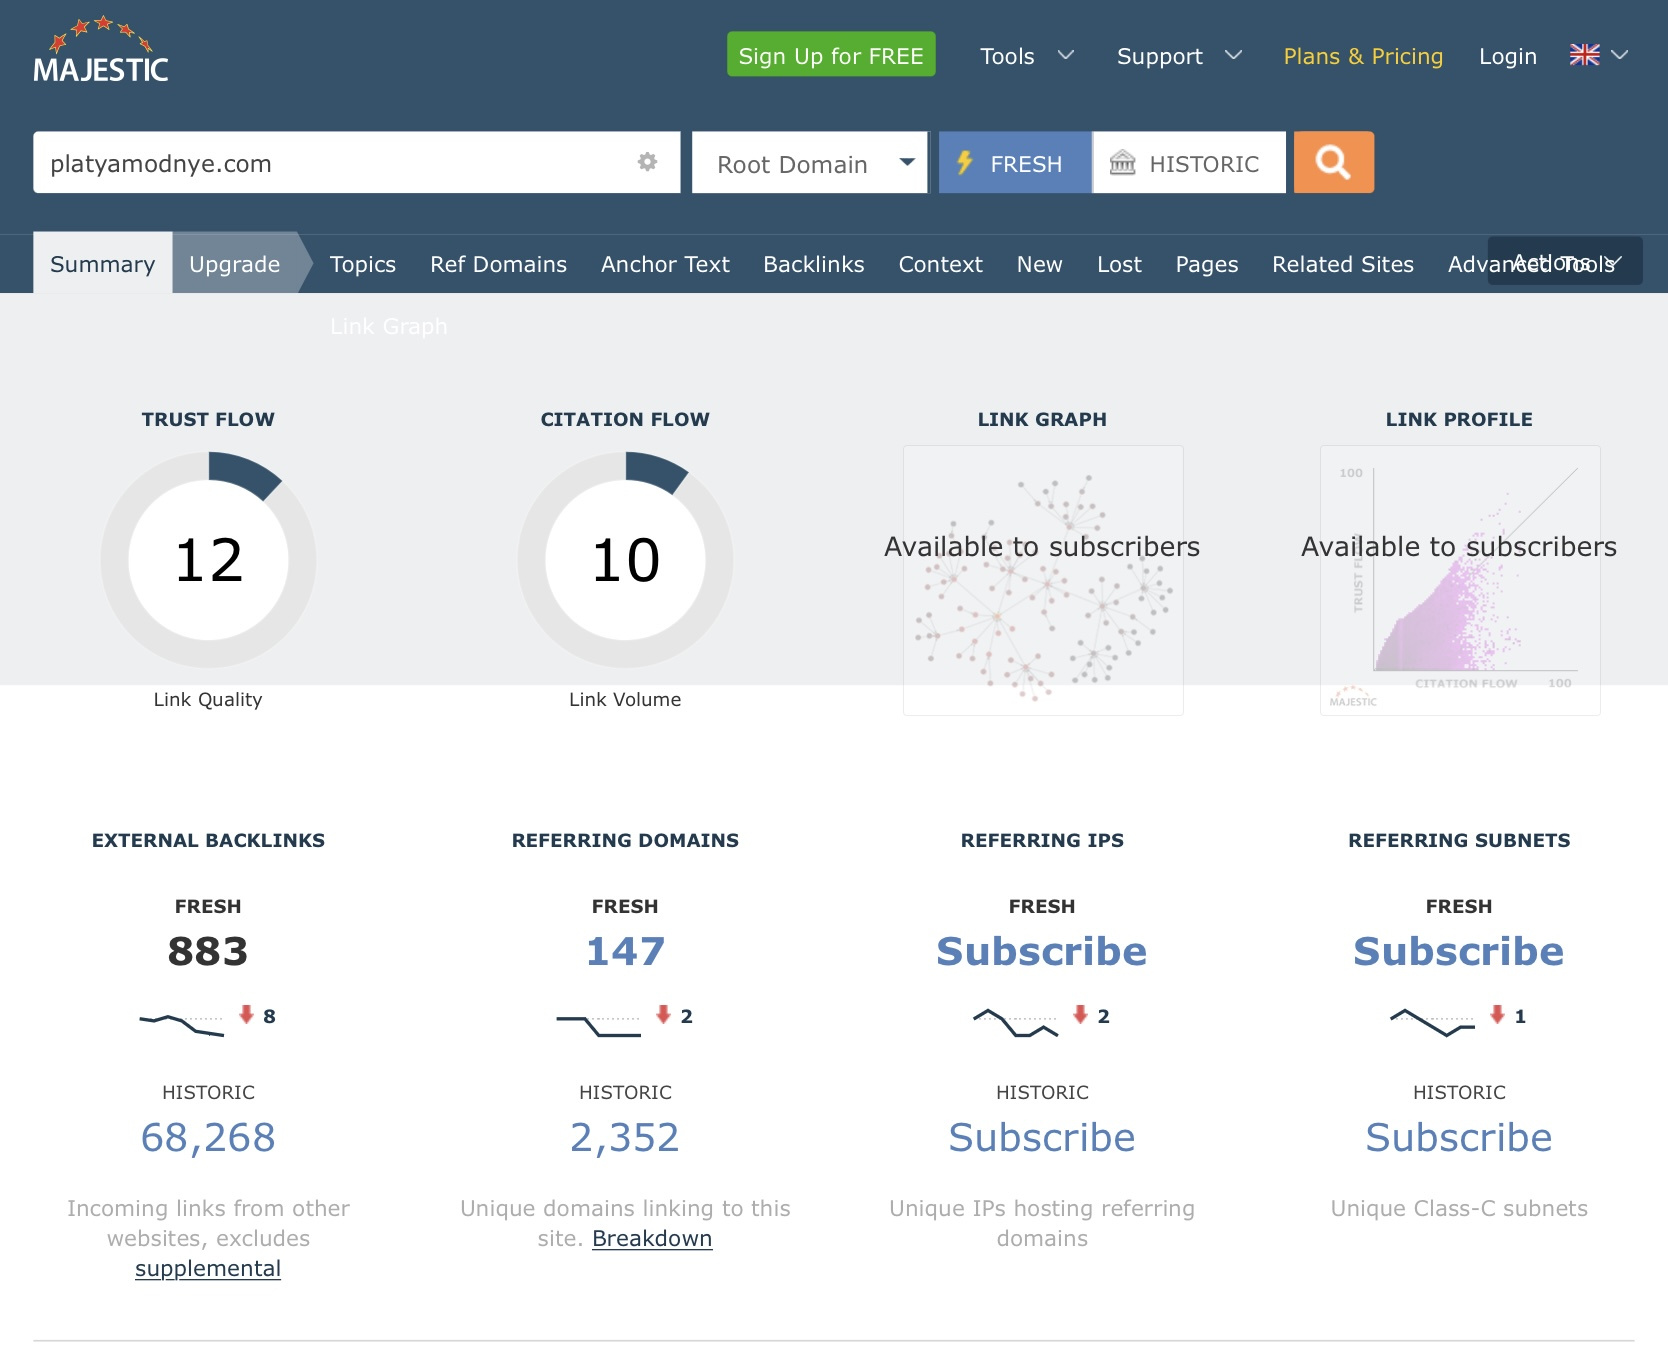The height and width of the screenshot is (1367, 1668).
Task: Click the Referring IPs trend sparkline
Action: click(1015, 1023)
